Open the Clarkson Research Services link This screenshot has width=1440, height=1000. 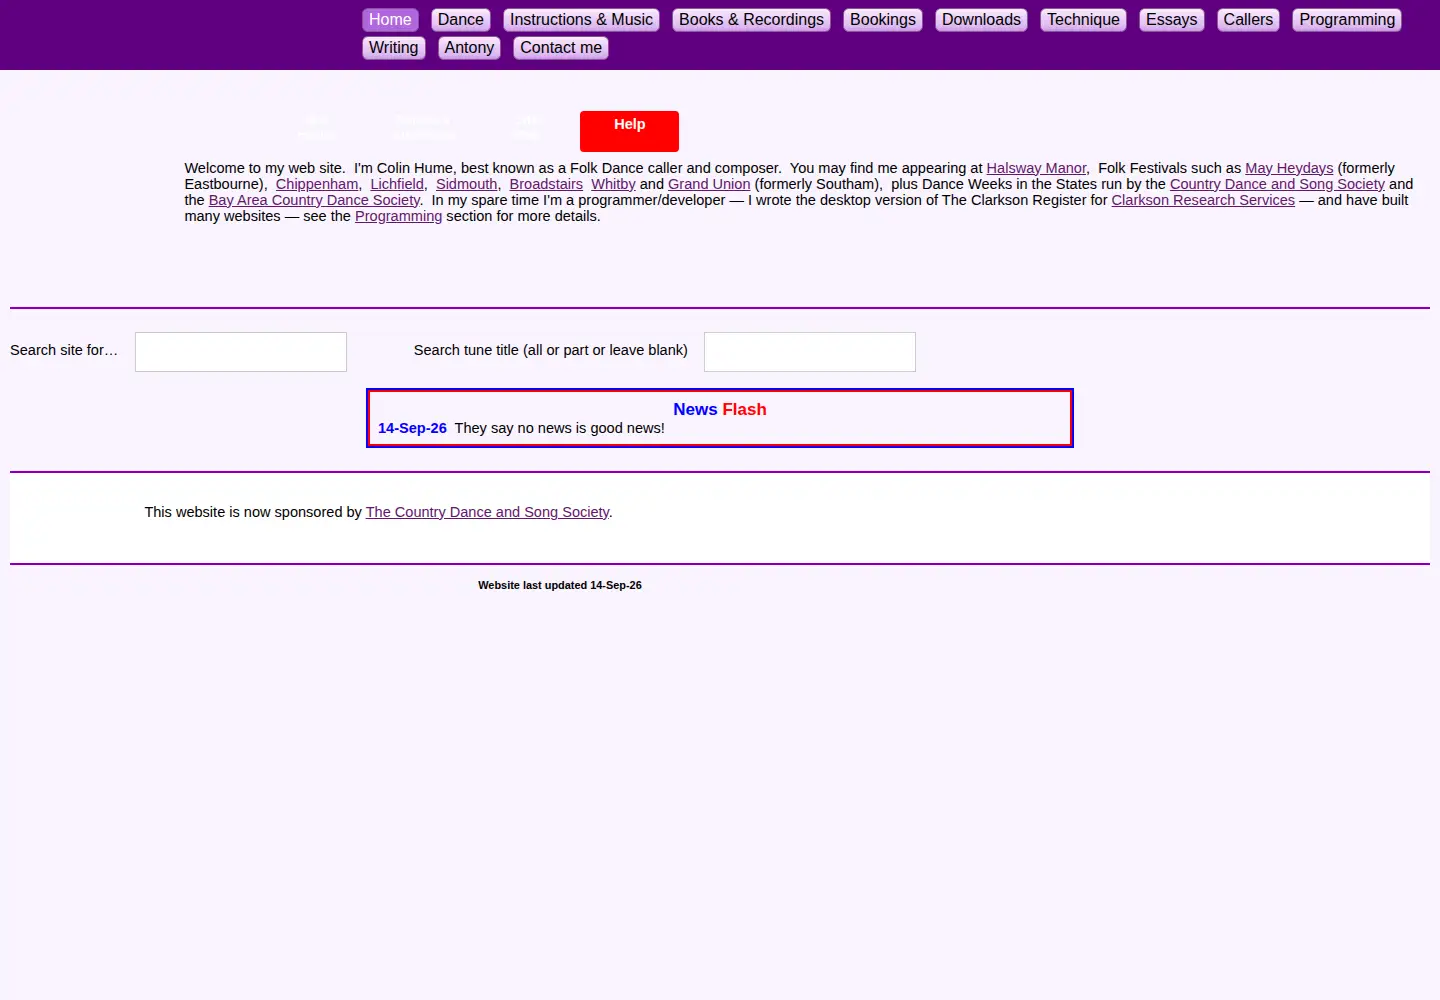(x=1203, y=200)
